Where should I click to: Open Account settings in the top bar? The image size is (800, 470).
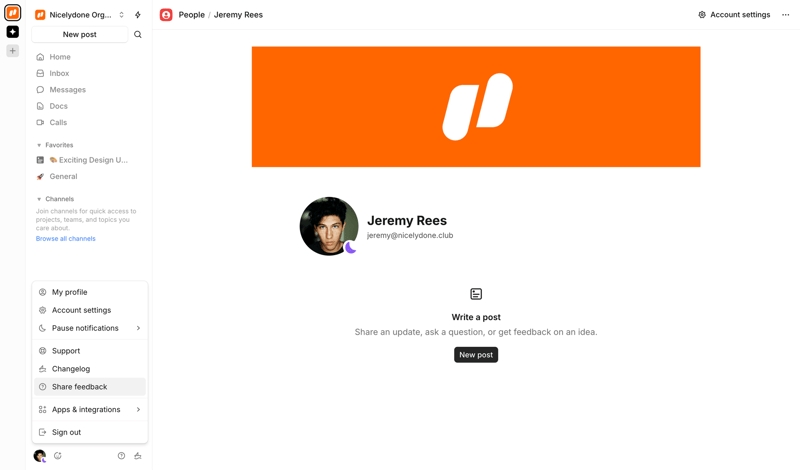point(734,15)
